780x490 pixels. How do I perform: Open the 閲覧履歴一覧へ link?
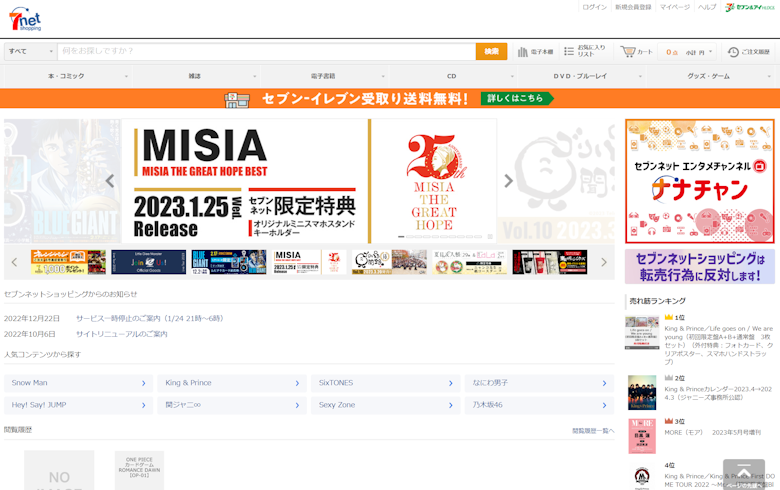click(x=593, y=431)
